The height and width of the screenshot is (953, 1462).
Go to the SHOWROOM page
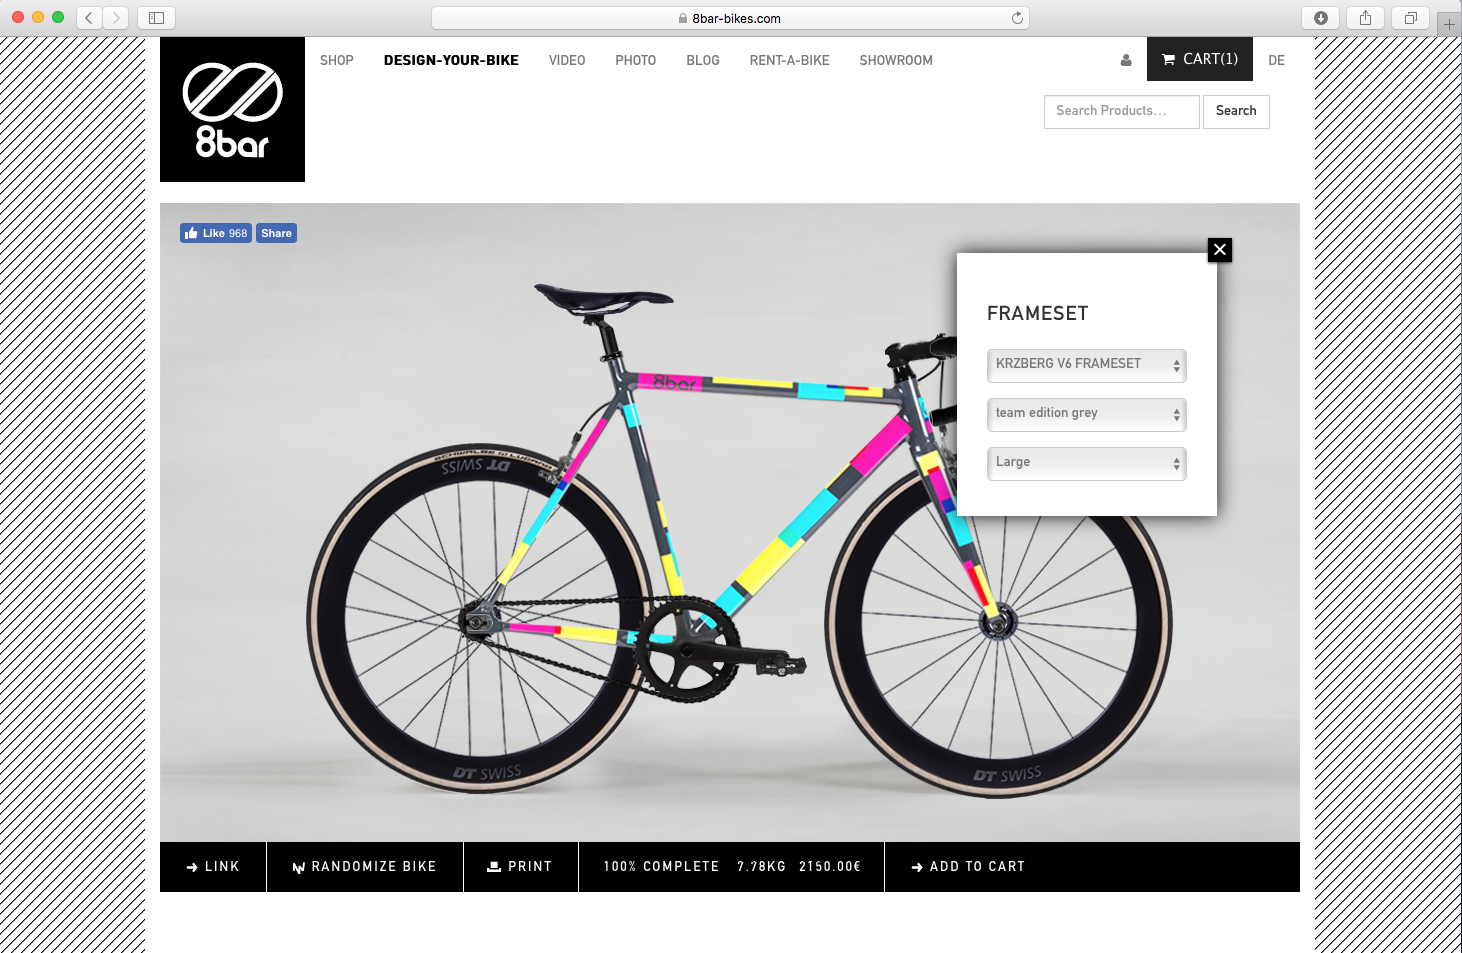896,60
